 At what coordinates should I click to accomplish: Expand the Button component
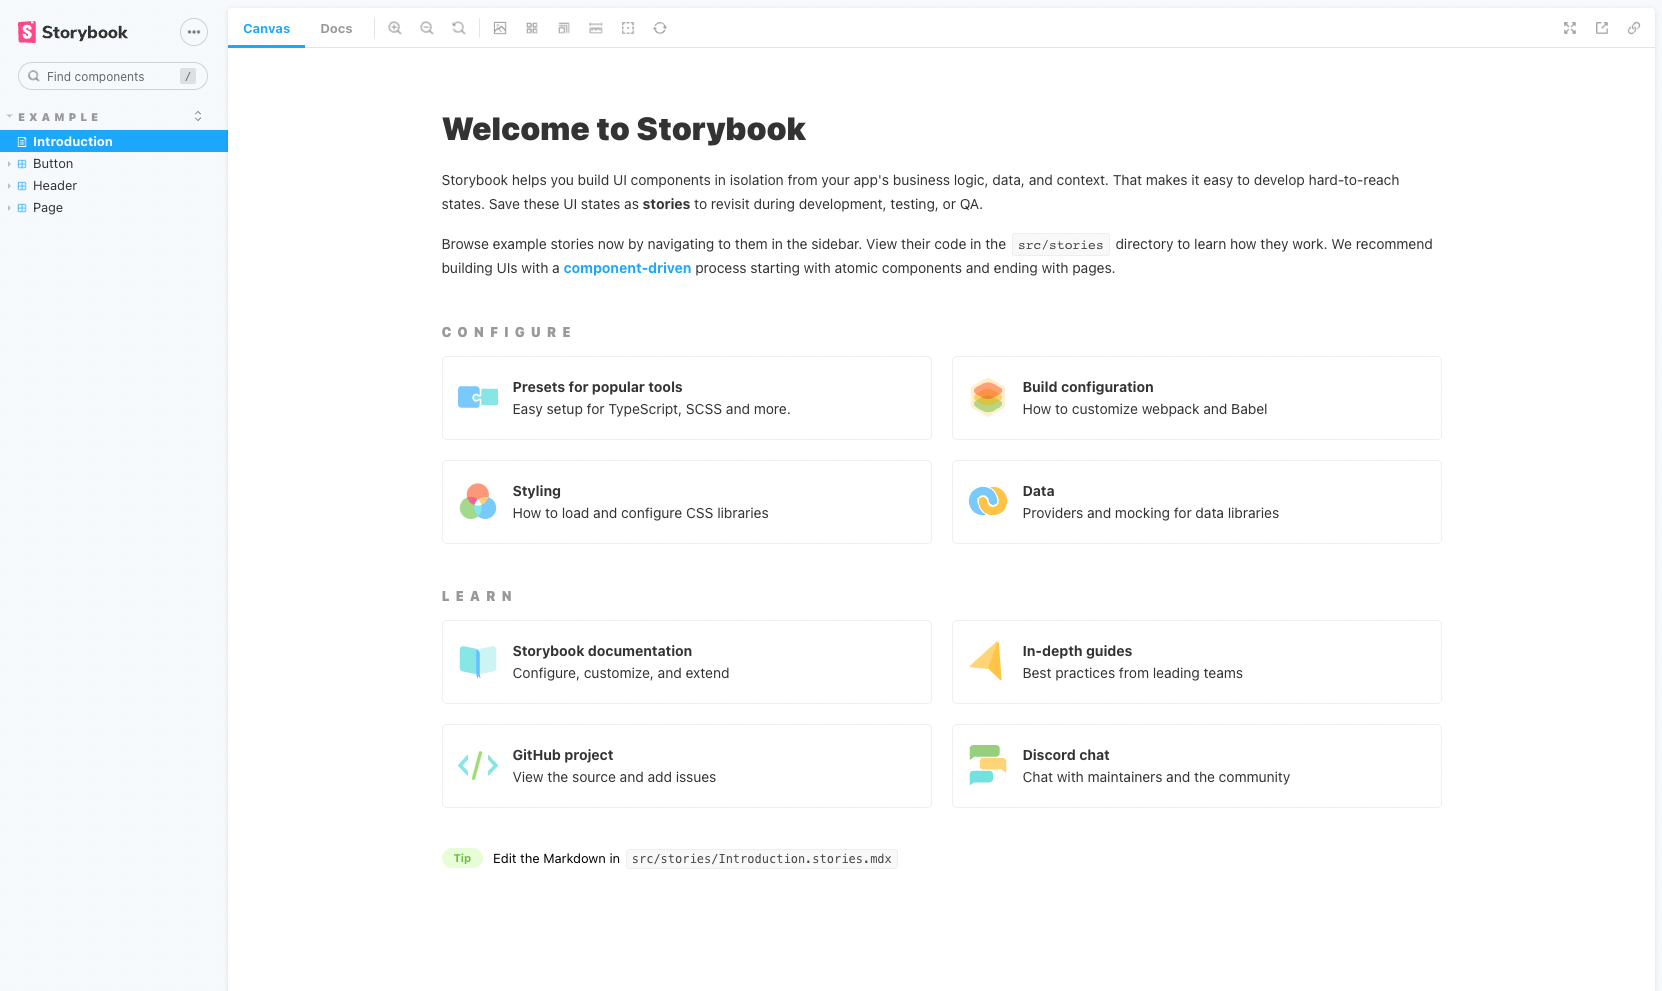click(114, 163)
